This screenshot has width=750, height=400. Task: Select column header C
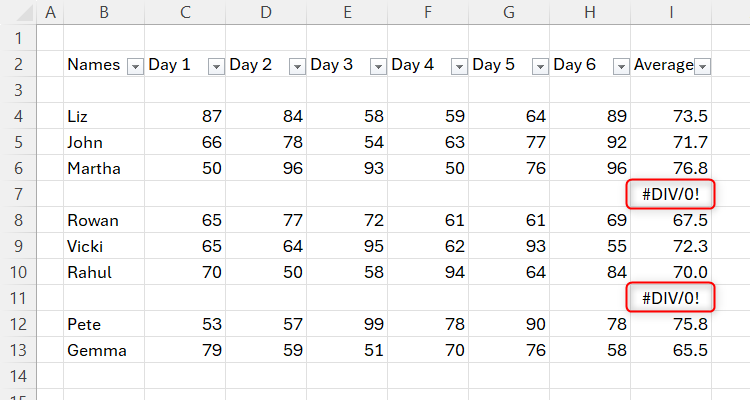coord(185,12)
